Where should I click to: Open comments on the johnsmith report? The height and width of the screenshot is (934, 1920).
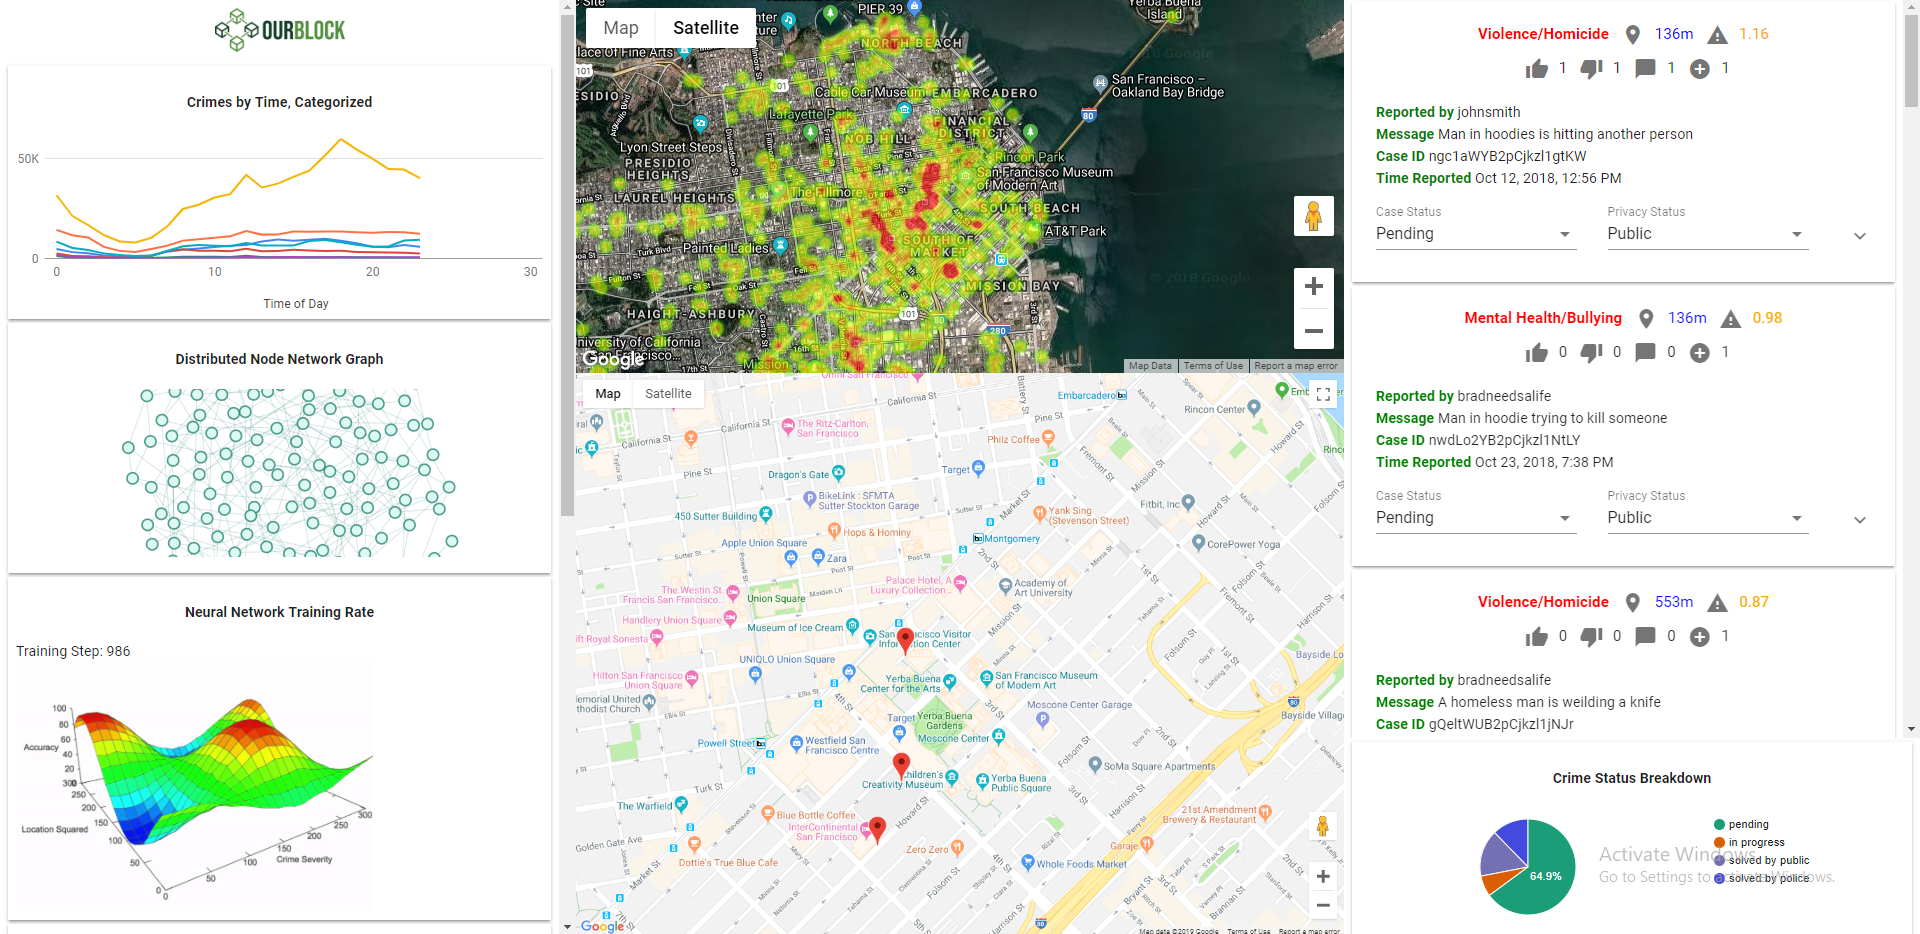tap(1645, 68)
